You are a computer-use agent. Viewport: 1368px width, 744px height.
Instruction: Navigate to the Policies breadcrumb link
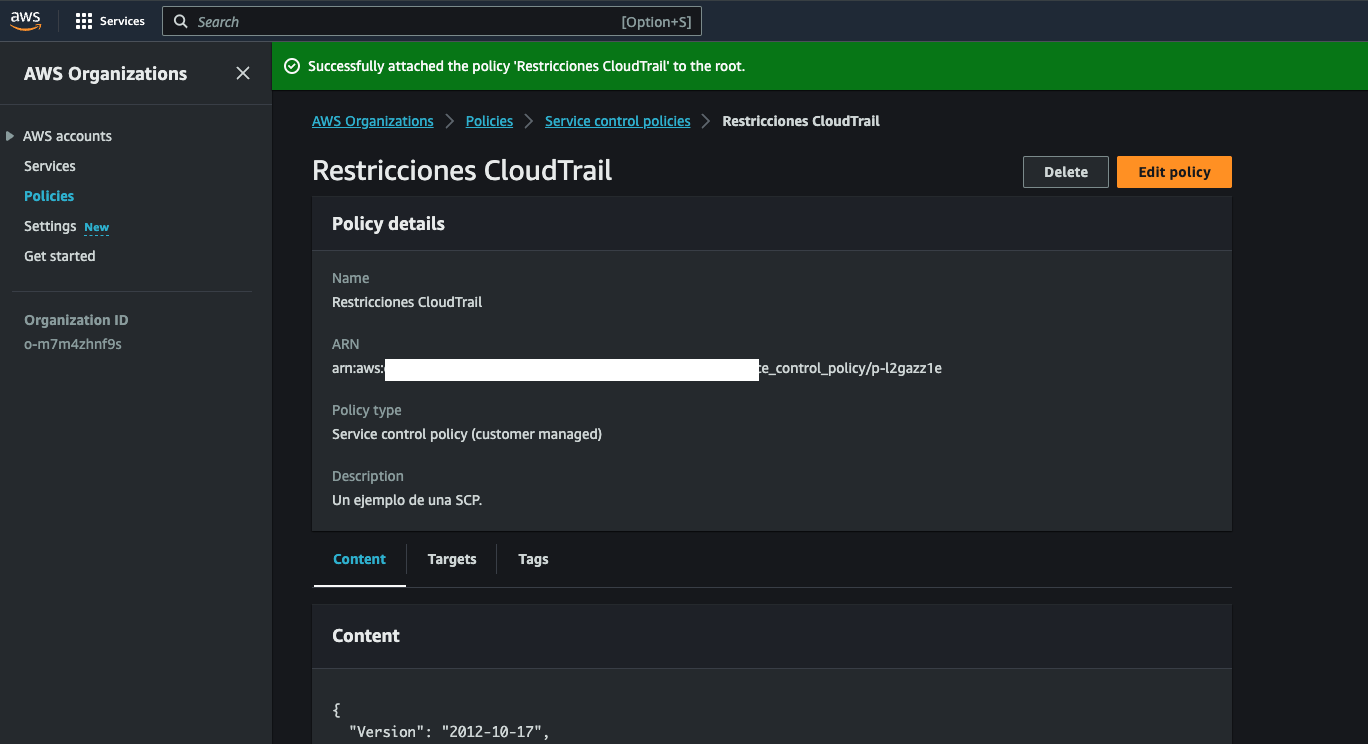[489, 121]
